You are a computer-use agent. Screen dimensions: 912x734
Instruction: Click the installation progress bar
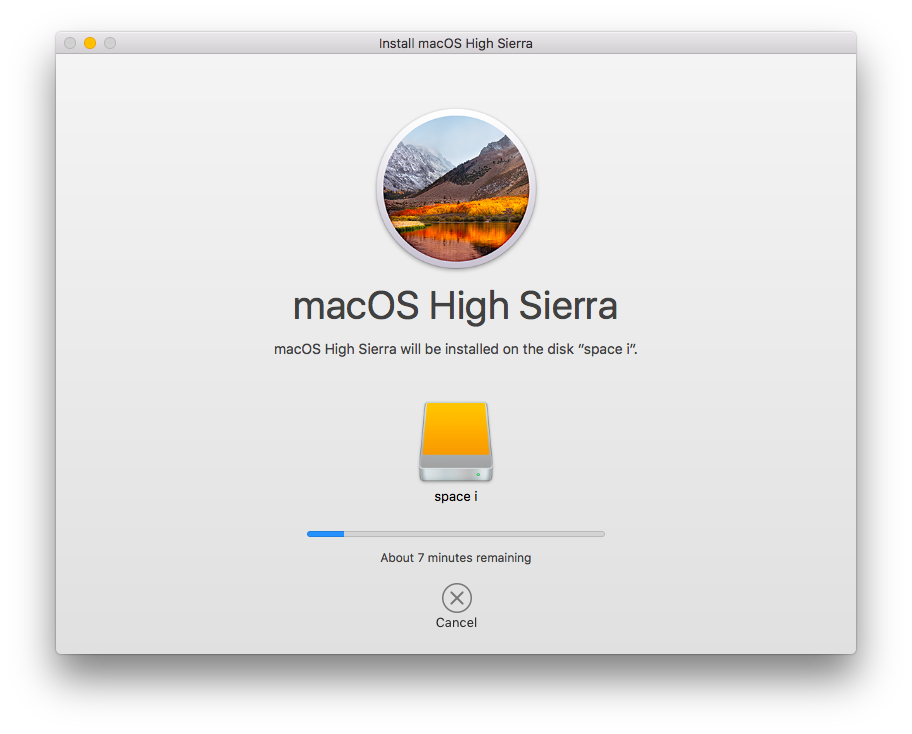[x=456, y=533]
